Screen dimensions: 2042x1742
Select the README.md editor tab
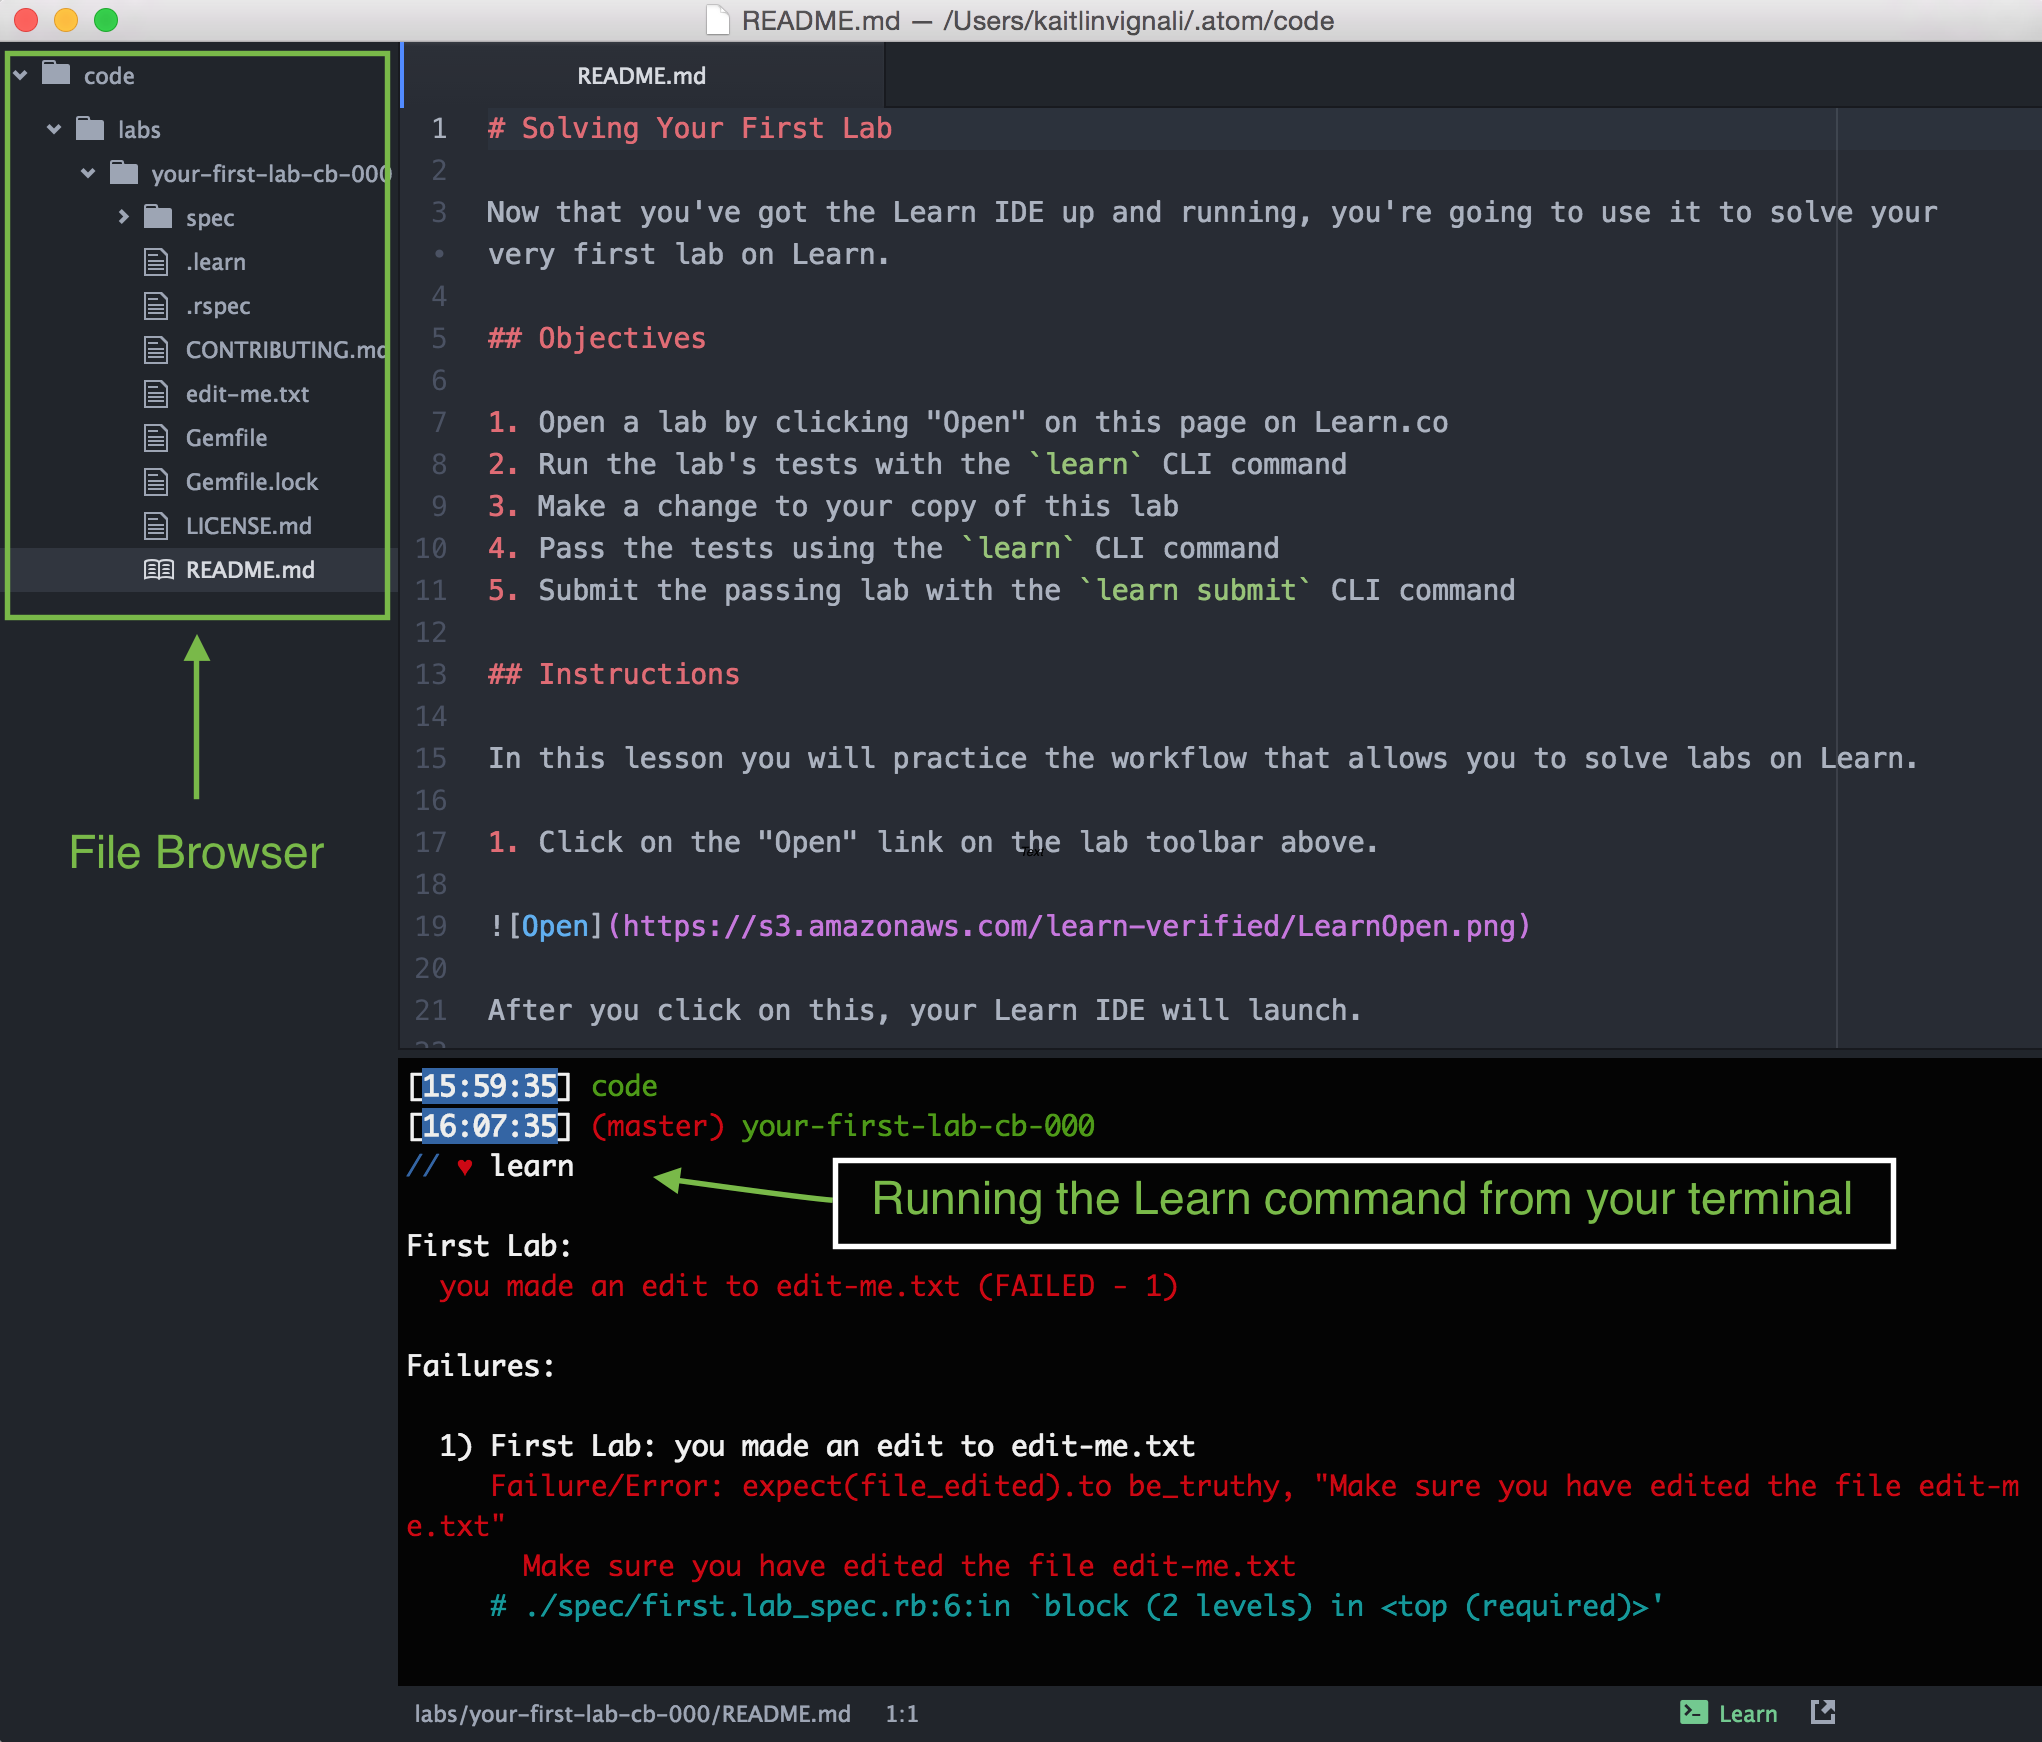coord(641,76)
